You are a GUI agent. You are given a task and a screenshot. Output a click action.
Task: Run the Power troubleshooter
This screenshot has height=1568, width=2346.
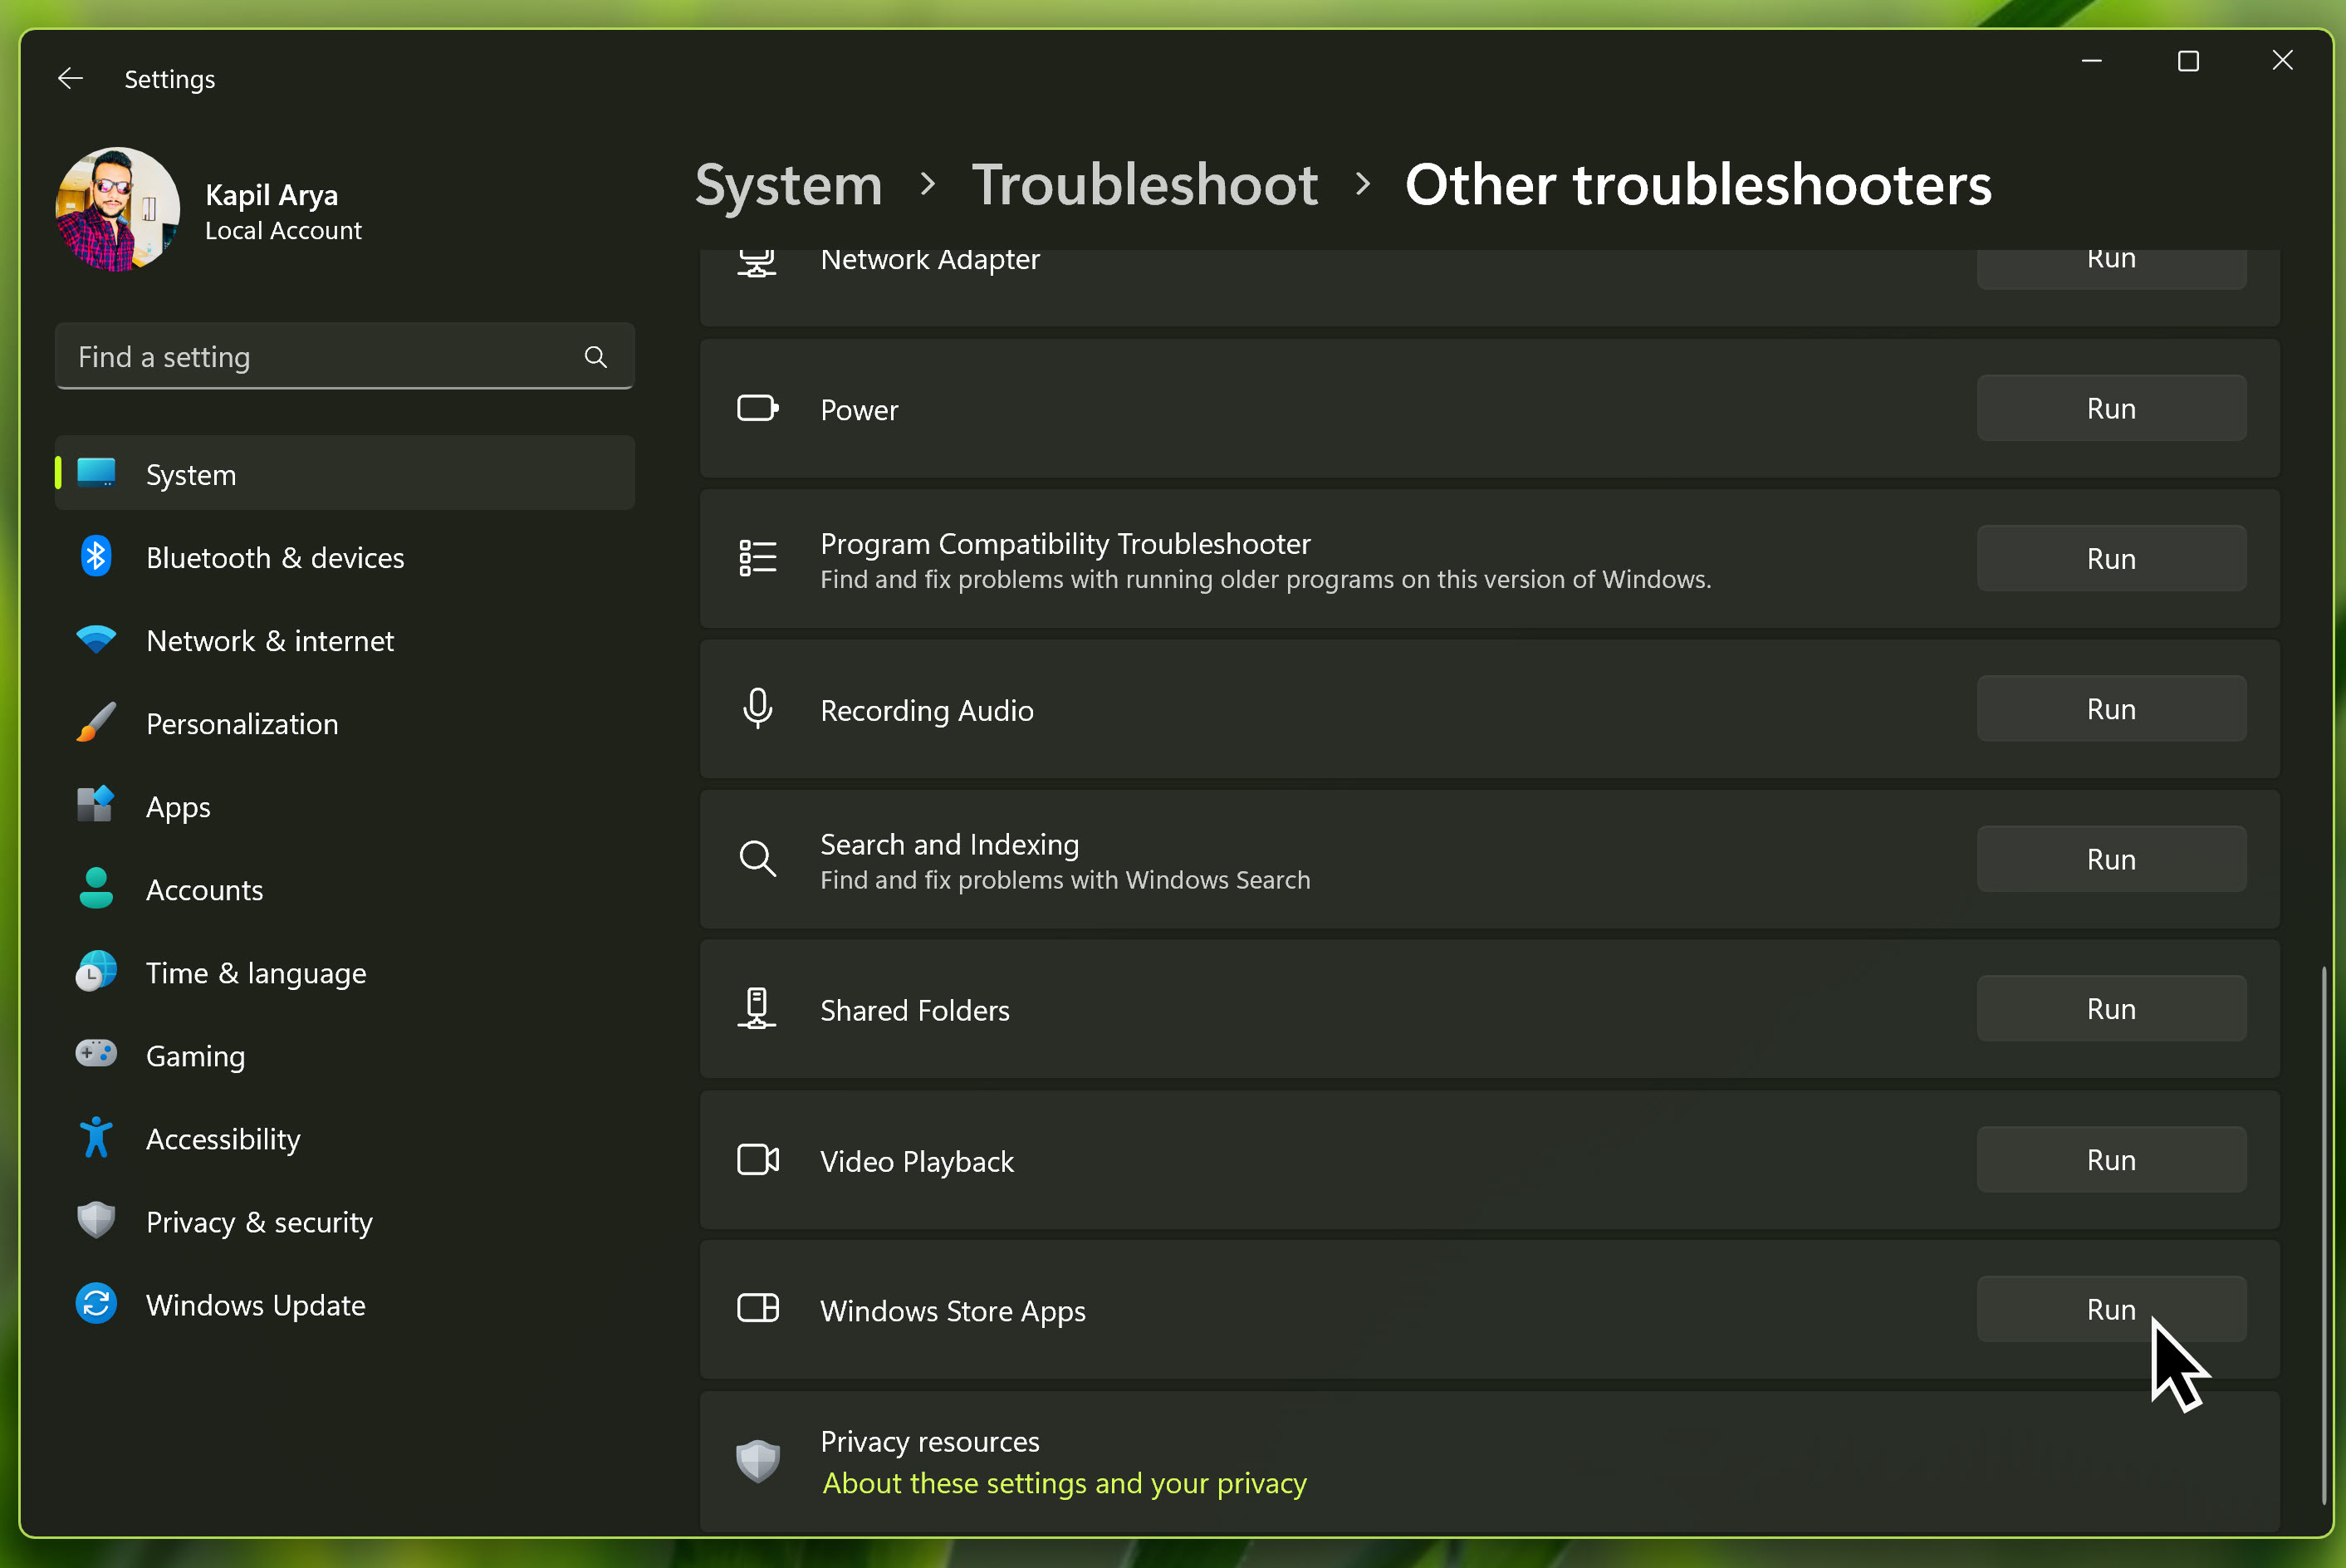click(2110, 408)
